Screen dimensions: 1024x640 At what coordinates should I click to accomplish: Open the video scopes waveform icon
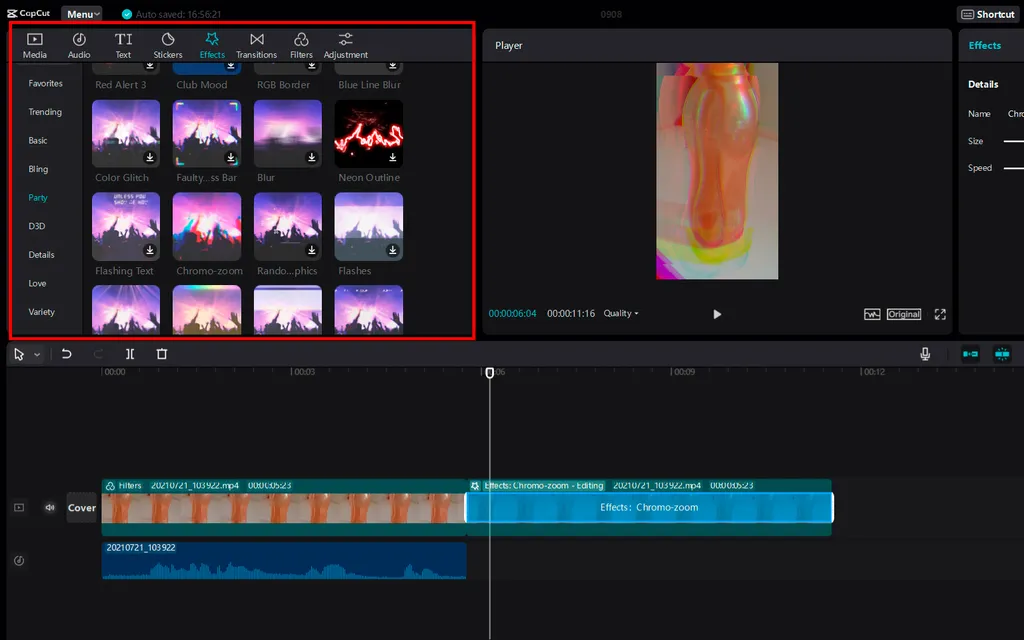pos(872,314)
